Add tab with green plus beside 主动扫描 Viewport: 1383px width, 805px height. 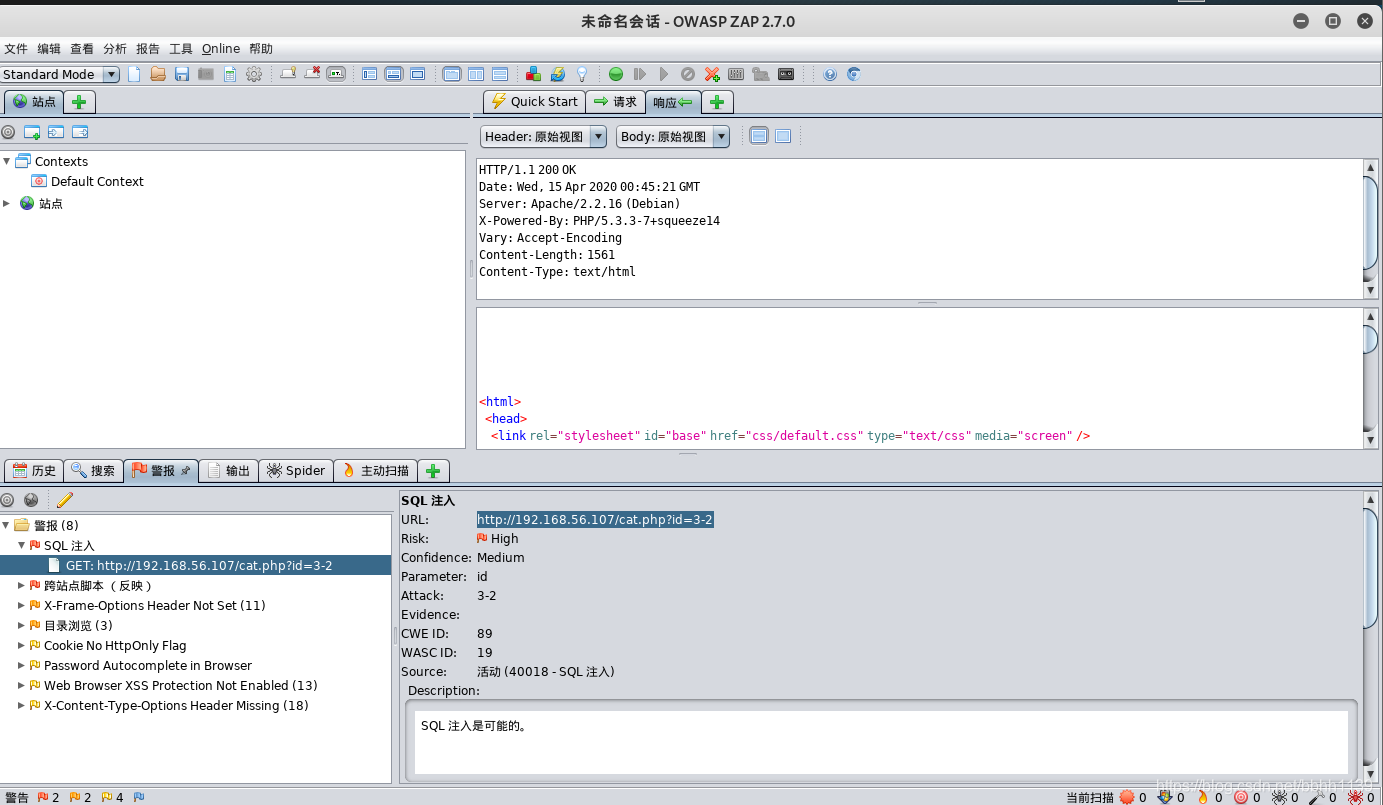tap(433, 470)
